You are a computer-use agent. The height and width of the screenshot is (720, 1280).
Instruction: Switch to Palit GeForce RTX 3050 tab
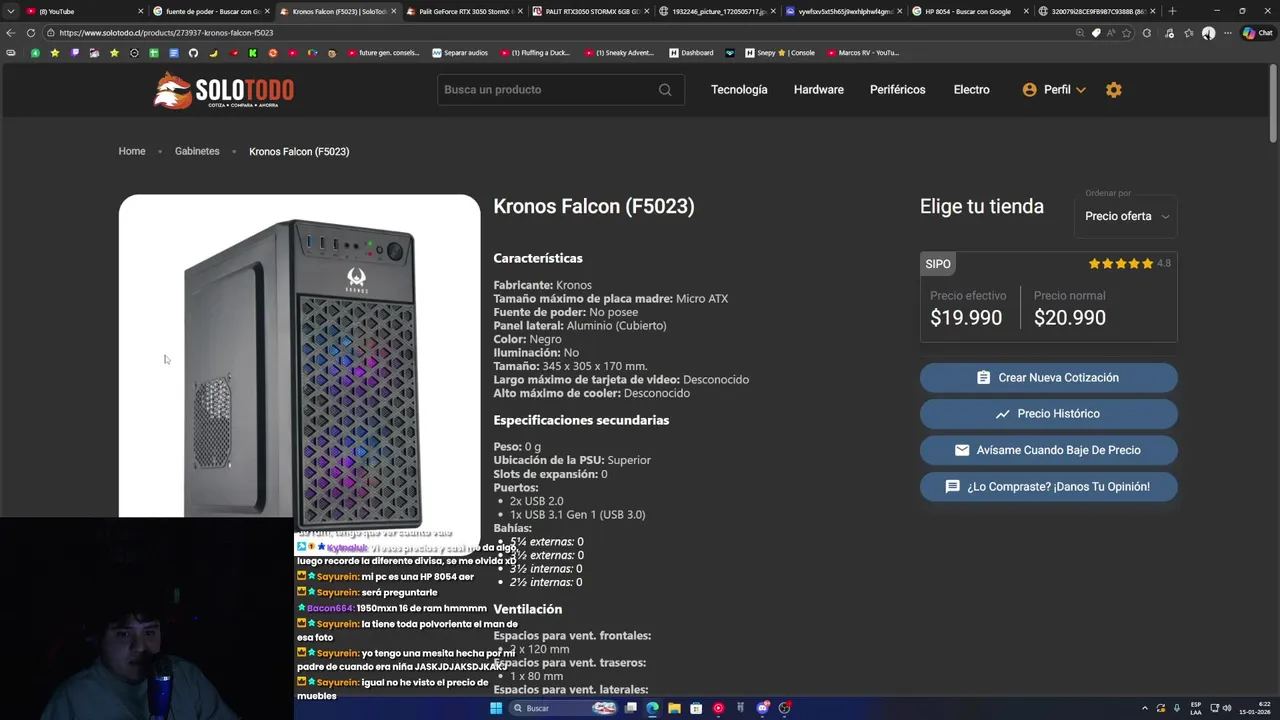[x=465, y=11]
